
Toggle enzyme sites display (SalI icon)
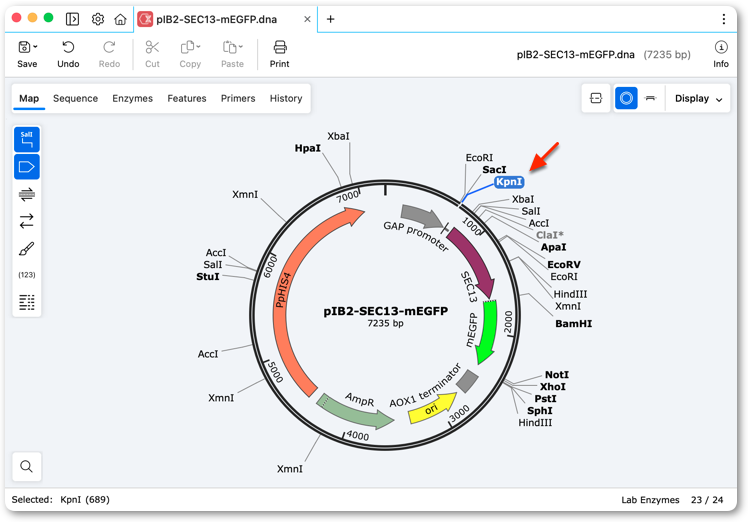27,139
